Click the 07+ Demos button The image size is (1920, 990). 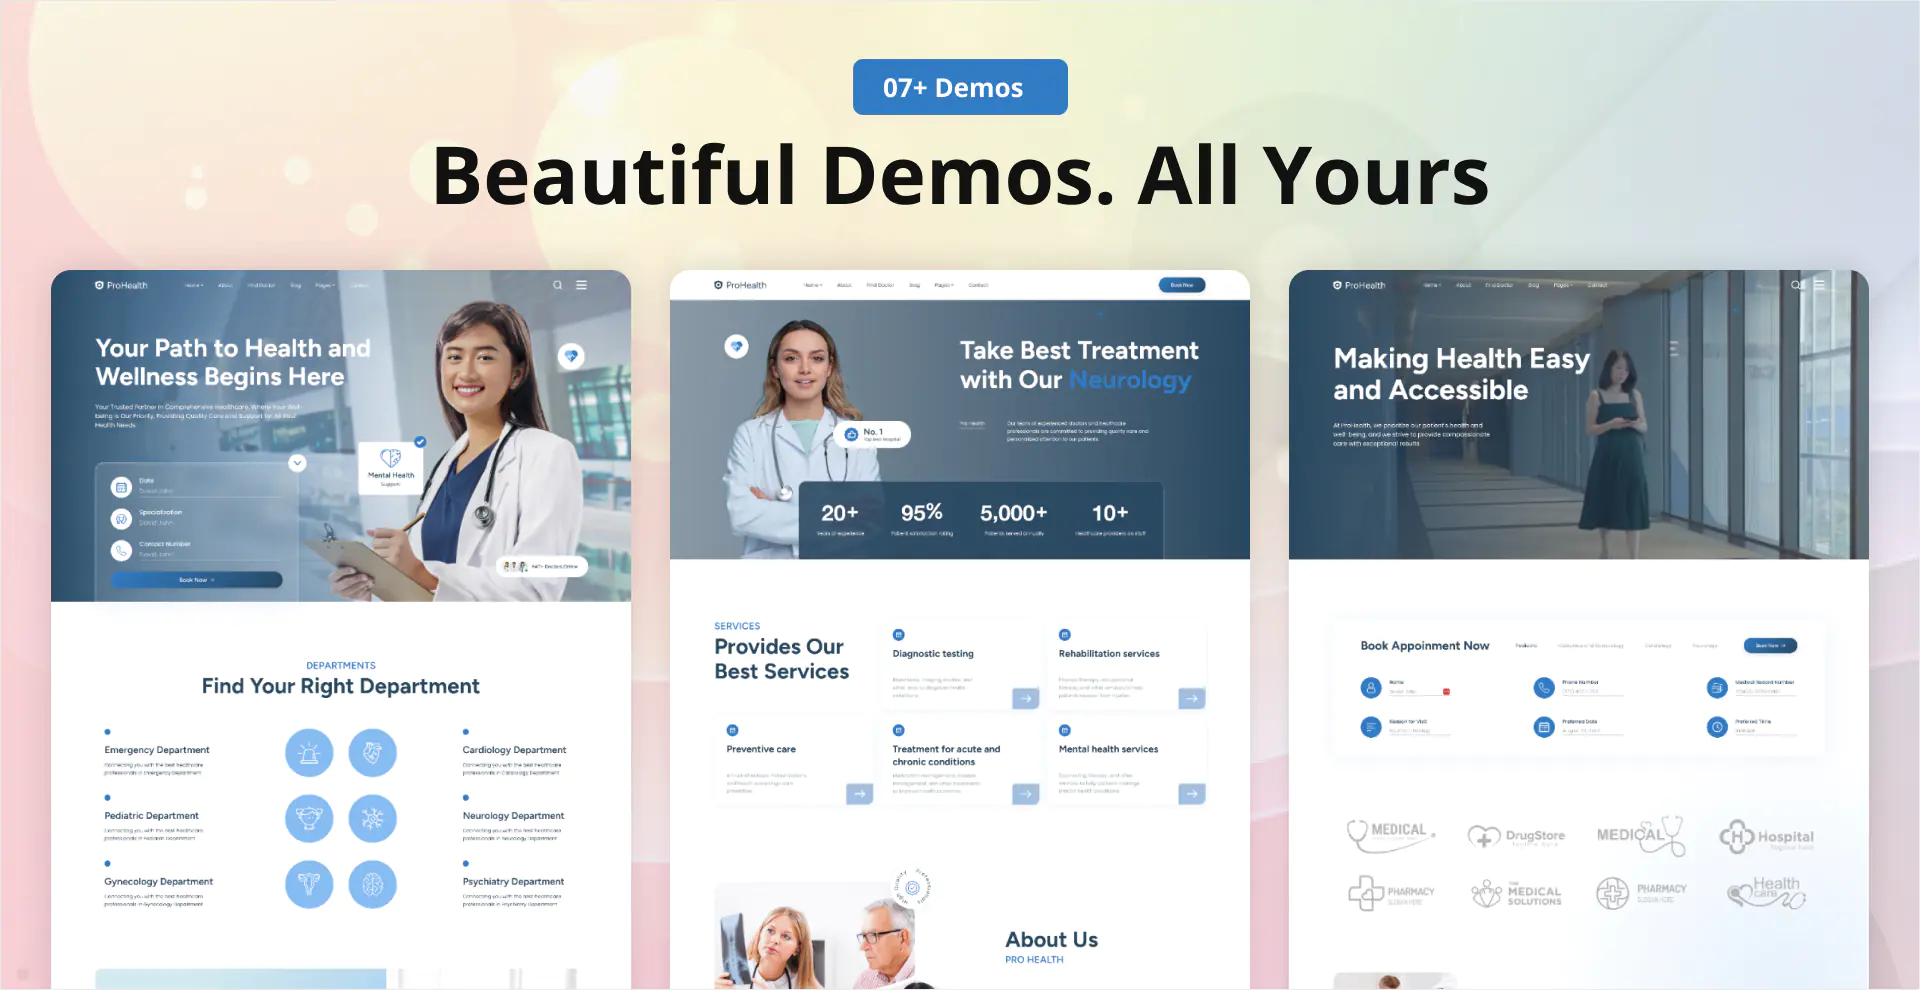pos(960,87)
